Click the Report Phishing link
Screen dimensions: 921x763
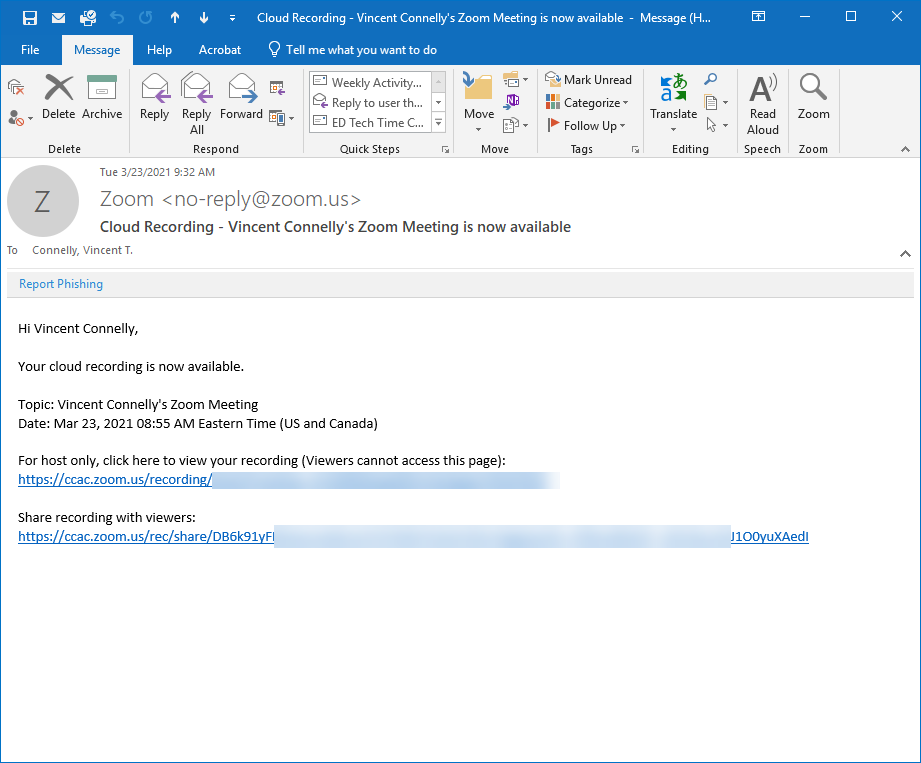tap(60, 283)
